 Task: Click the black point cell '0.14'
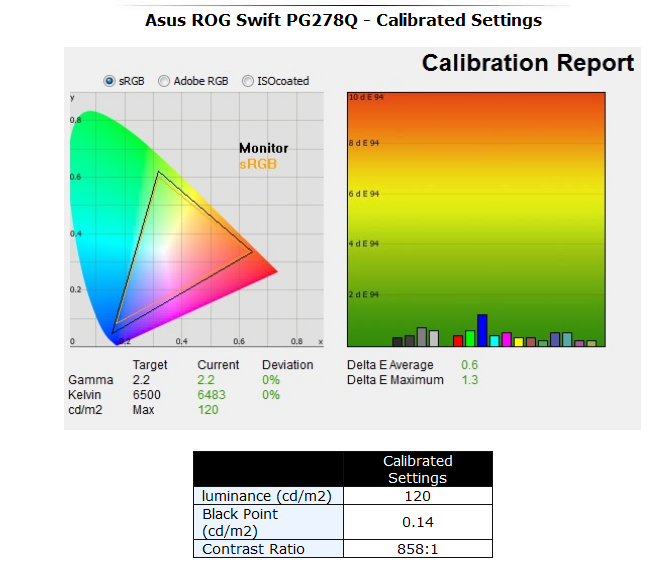pos(418,522)
